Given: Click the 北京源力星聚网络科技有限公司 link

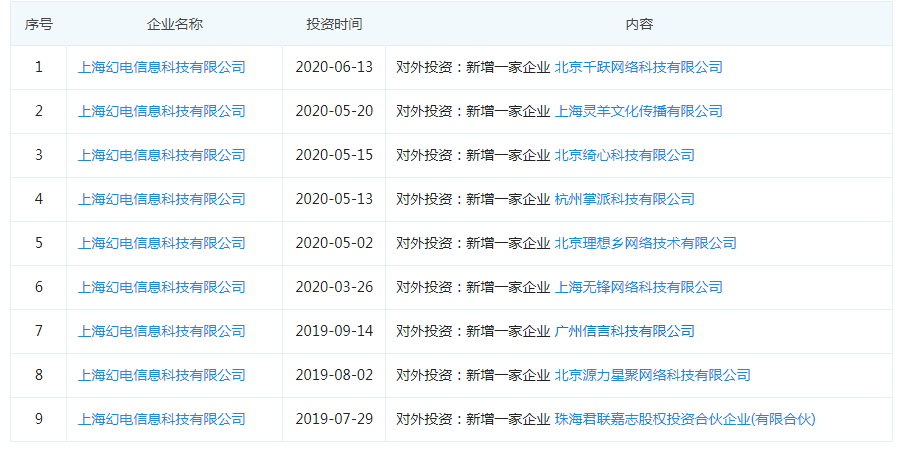Looking at the screenshot, I should pyautogui.click(x=652, y=375).
